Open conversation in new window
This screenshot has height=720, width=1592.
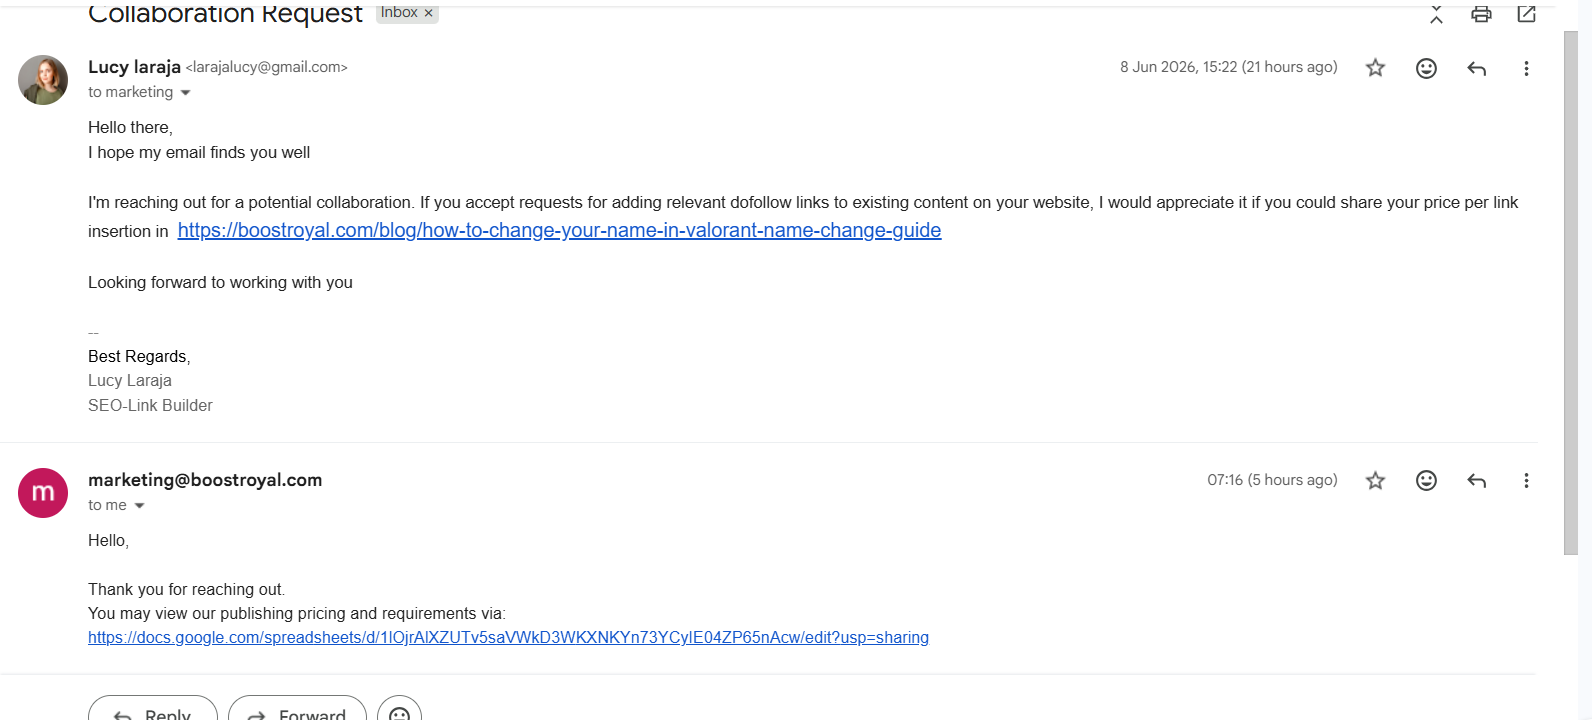(x=1526, y=14)
